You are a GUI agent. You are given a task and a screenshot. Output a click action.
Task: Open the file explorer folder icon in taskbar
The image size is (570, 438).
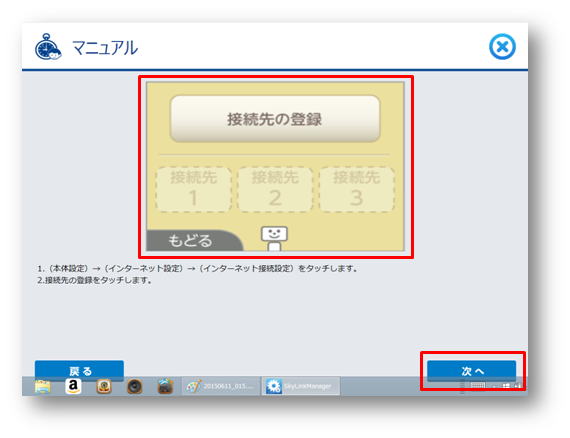(x=43, y=386)
